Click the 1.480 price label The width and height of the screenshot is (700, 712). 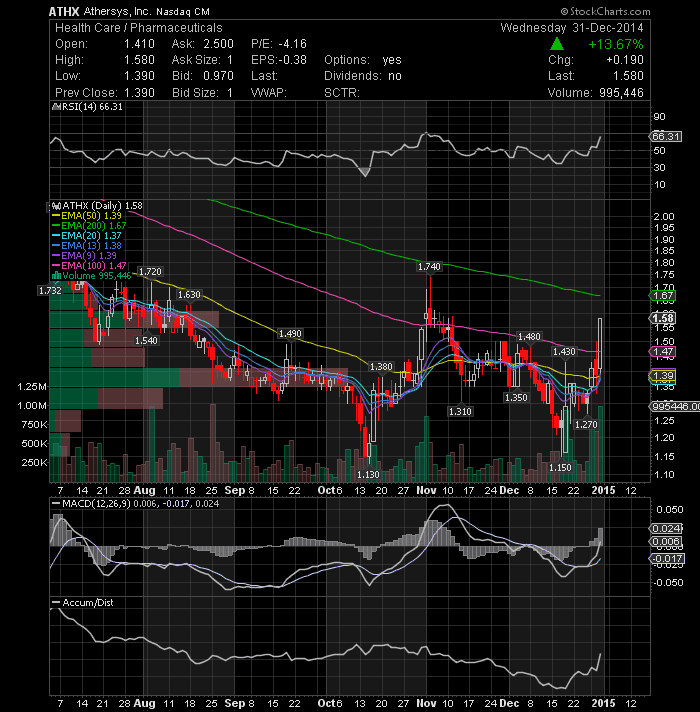[529, 336]
